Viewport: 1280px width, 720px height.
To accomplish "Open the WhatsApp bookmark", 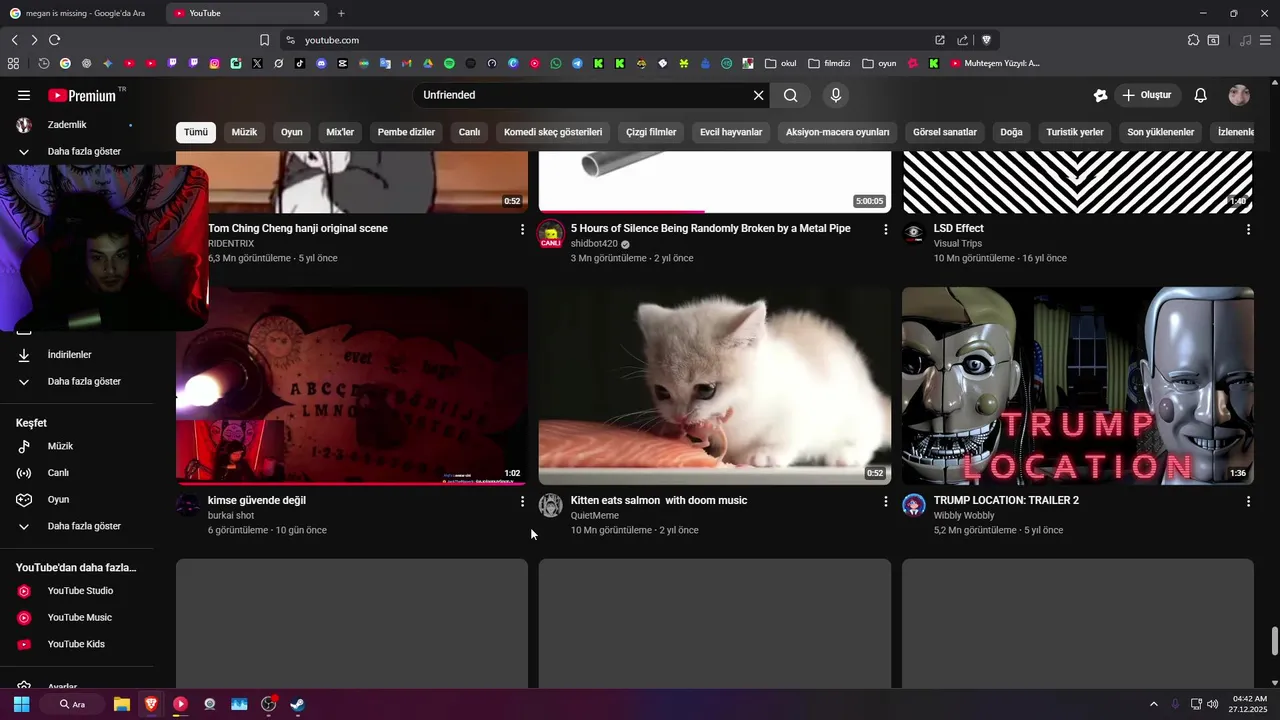I will point(556,63).
